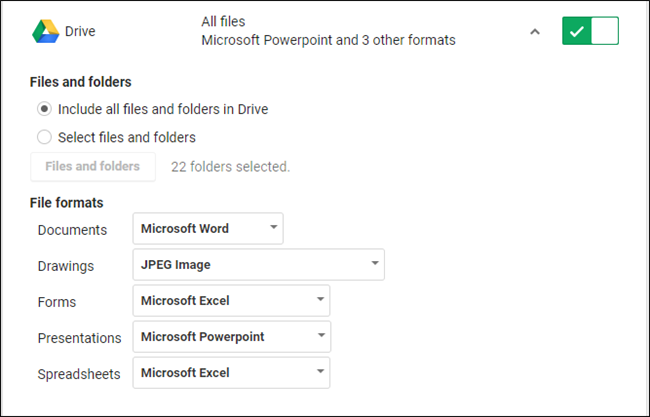This screenshot has height=417, width=650.
Task: Toggle the Drive export switch off
Action: click(x=590, y=31)
